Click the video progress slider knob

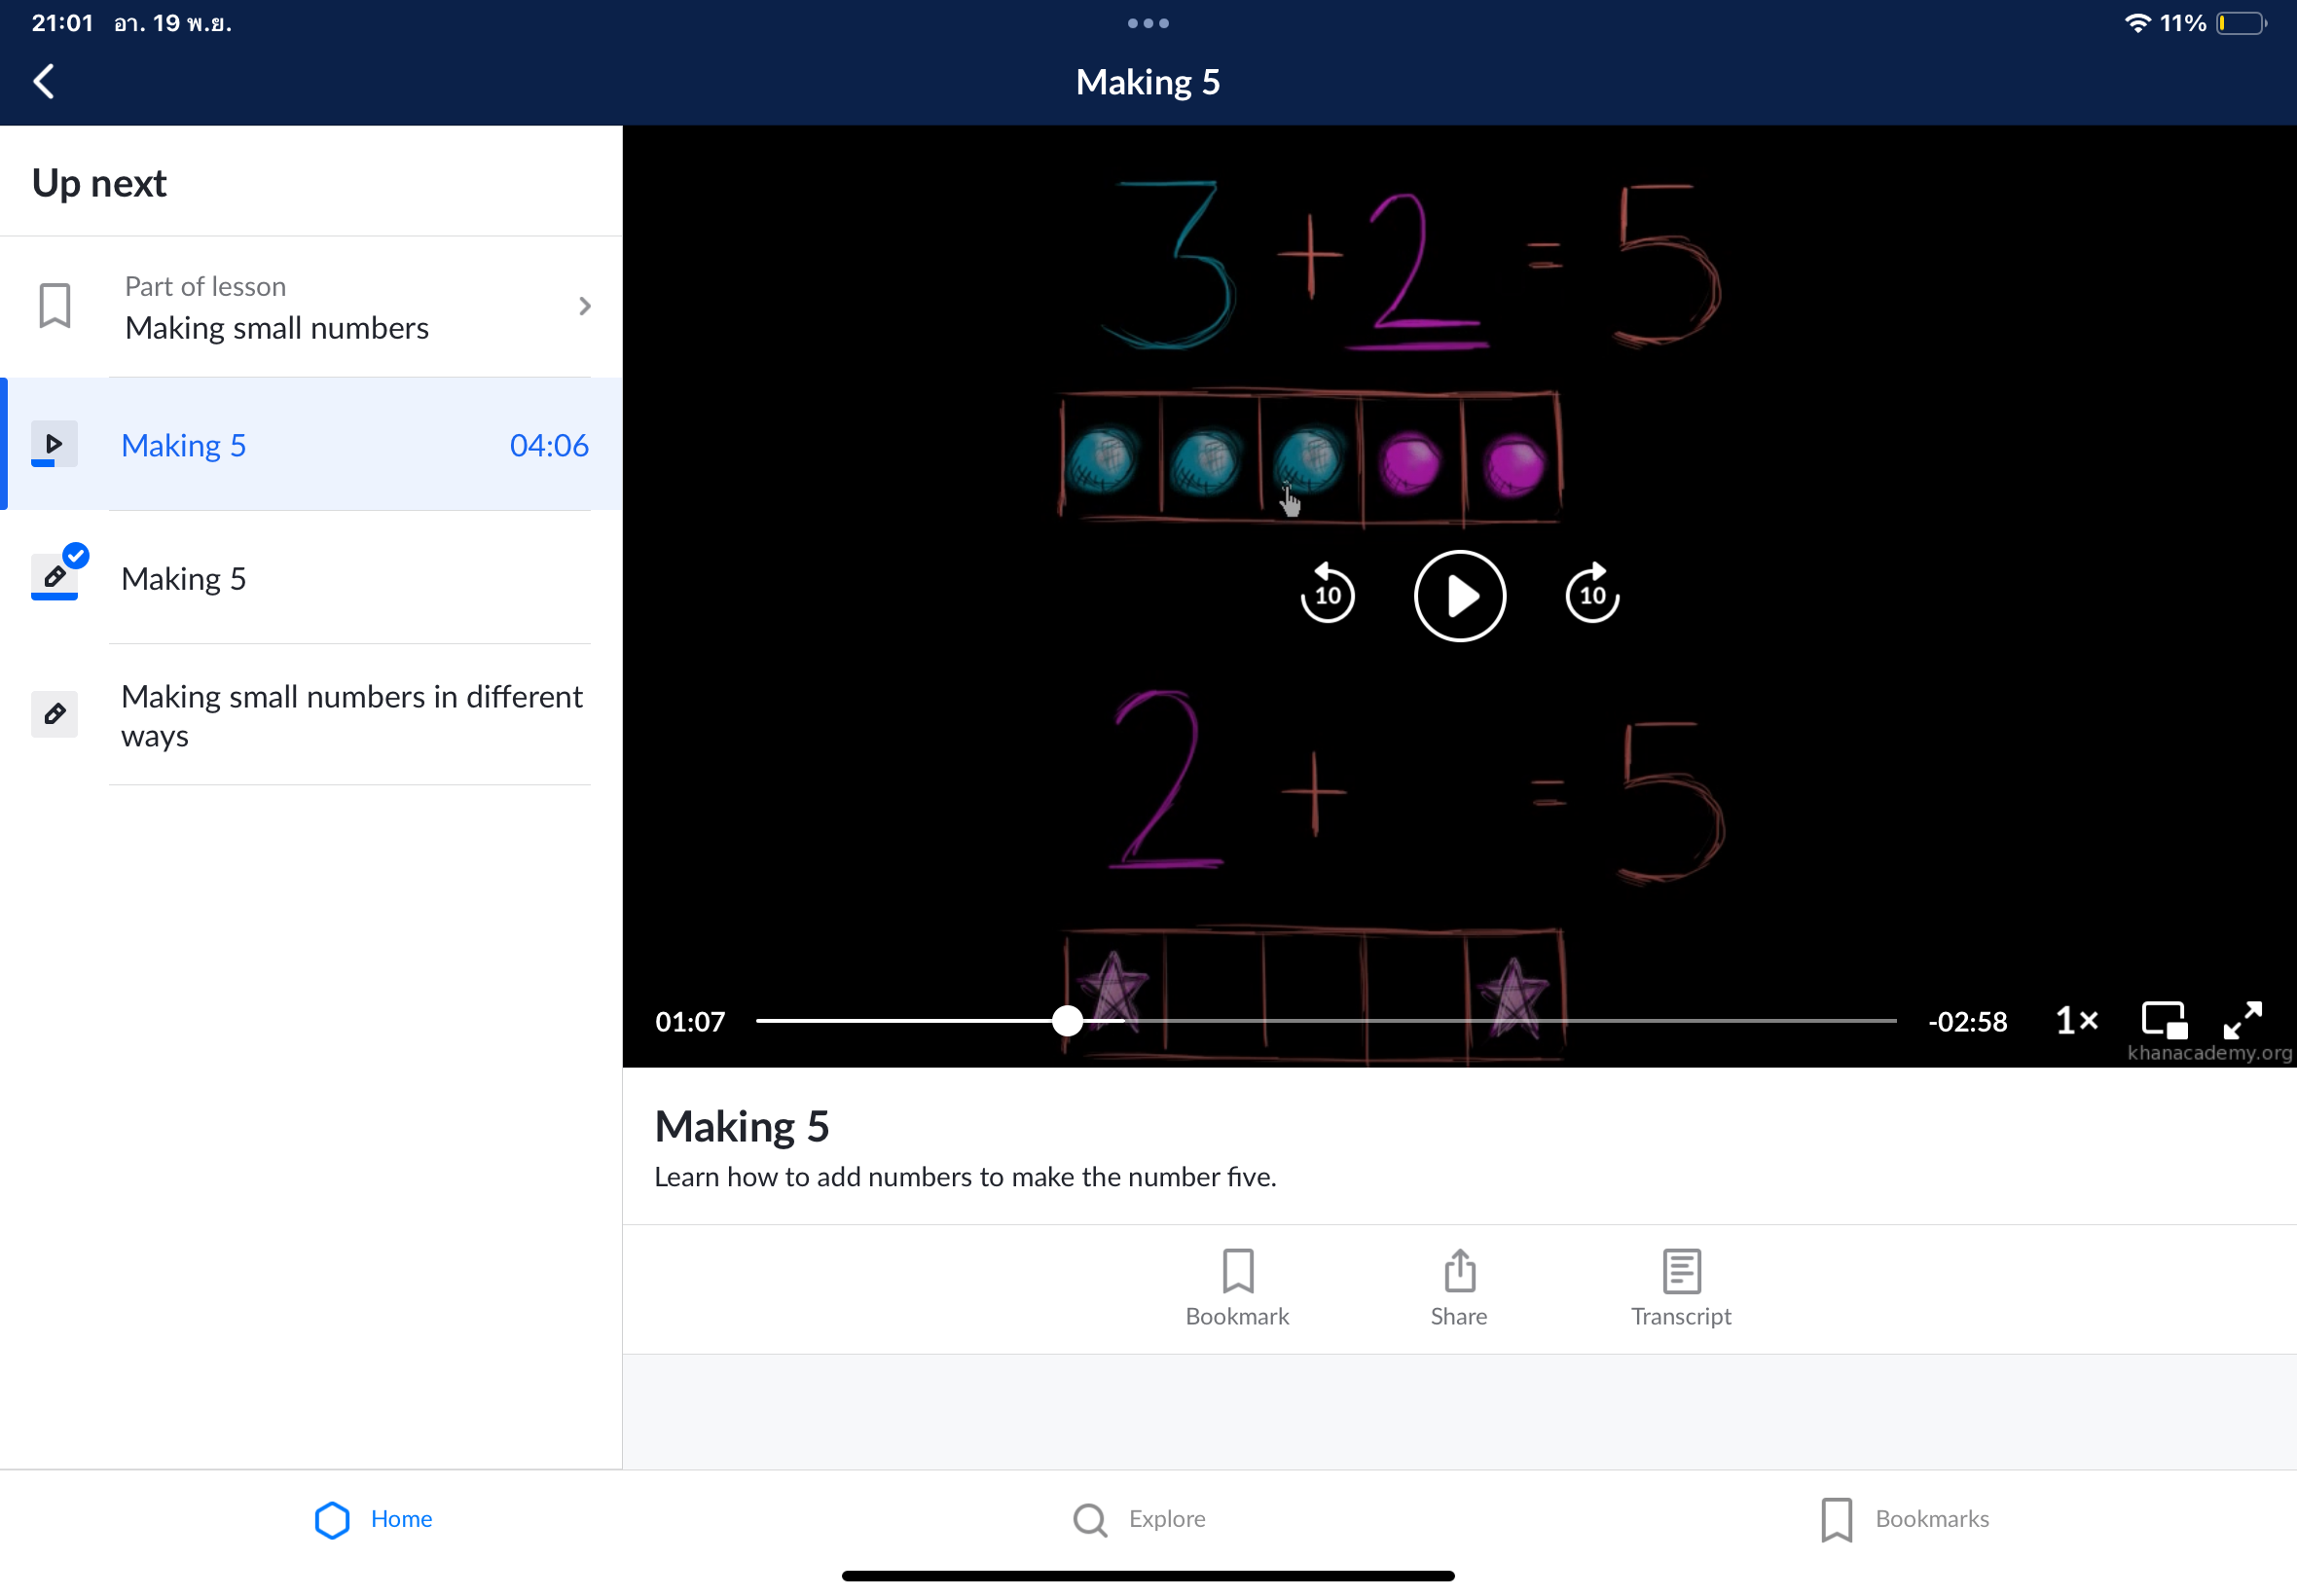(1068, 1021)
